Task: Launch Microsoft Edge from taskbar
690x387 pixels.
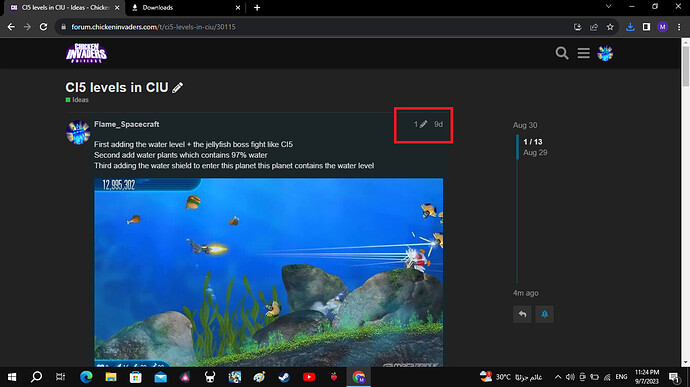Action: [x=86, y=377]
